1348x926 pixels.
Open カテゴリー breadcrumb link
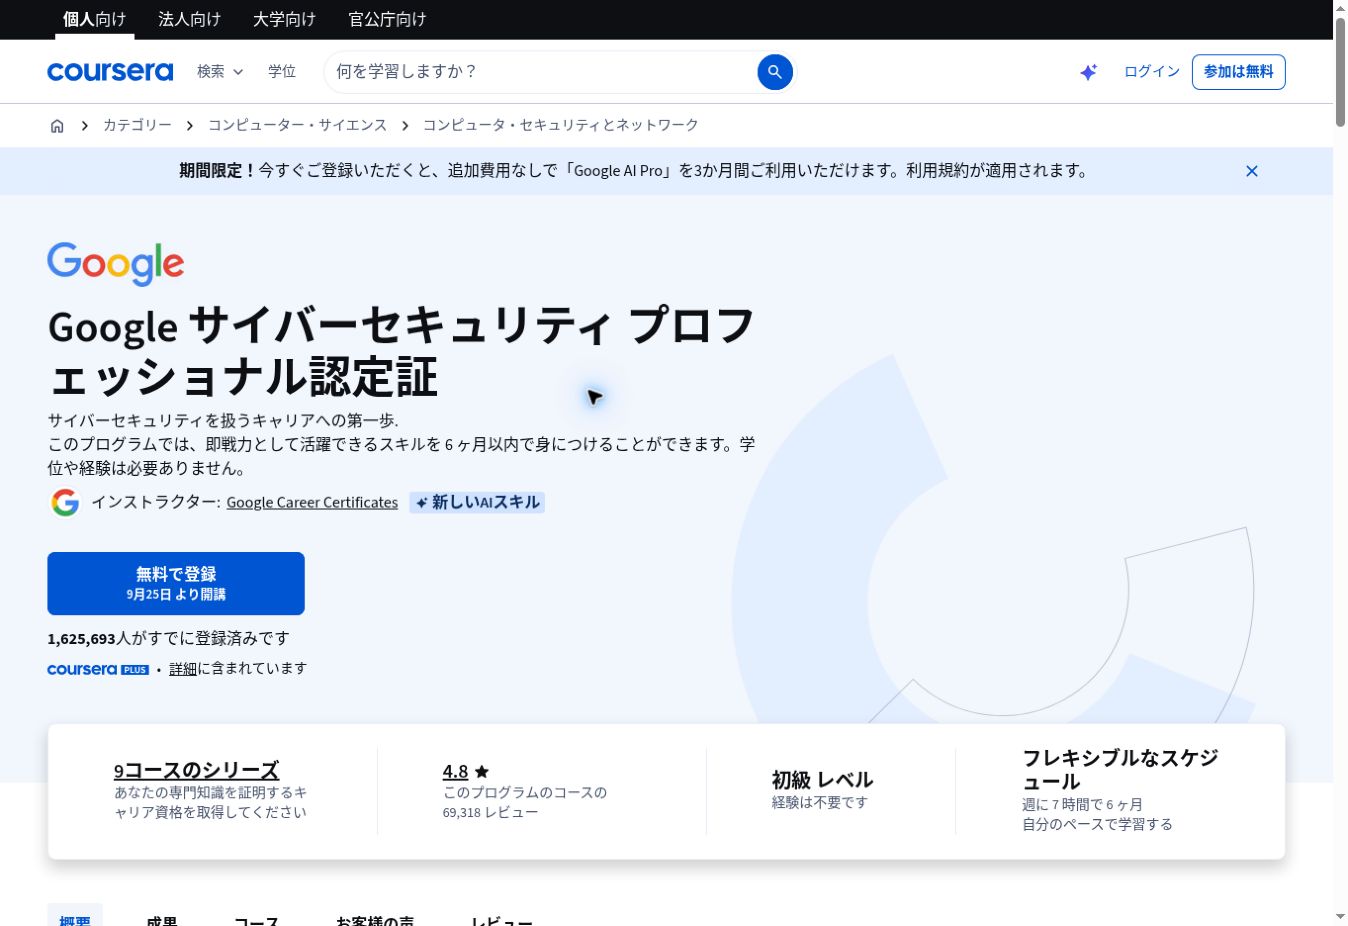point(137,125)
